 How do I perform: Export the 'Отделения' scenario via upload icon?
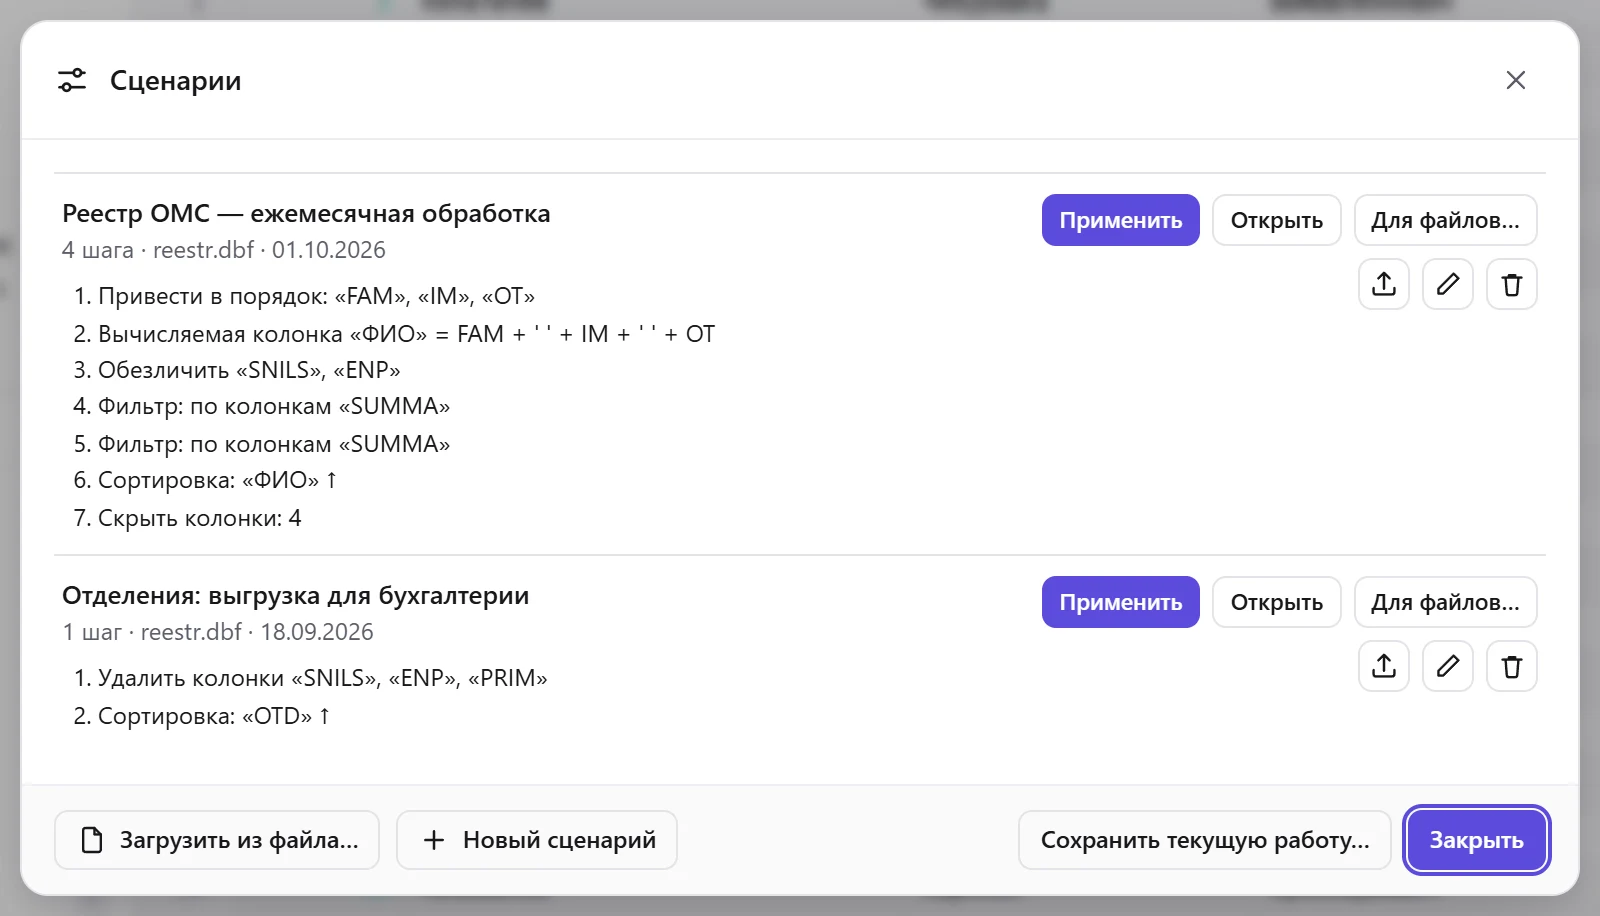(1384, 666)
